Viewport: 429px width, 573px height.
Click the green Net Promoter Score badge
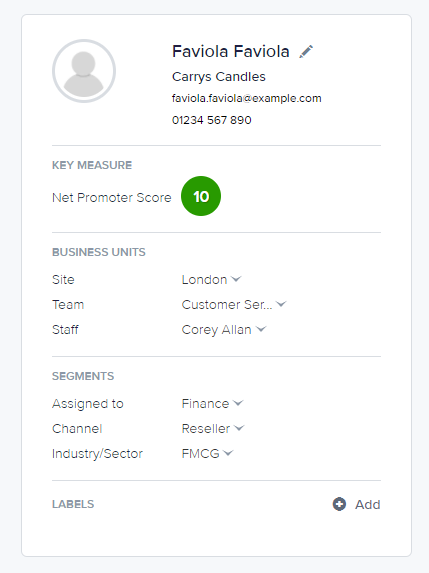(x=201, y=196)
